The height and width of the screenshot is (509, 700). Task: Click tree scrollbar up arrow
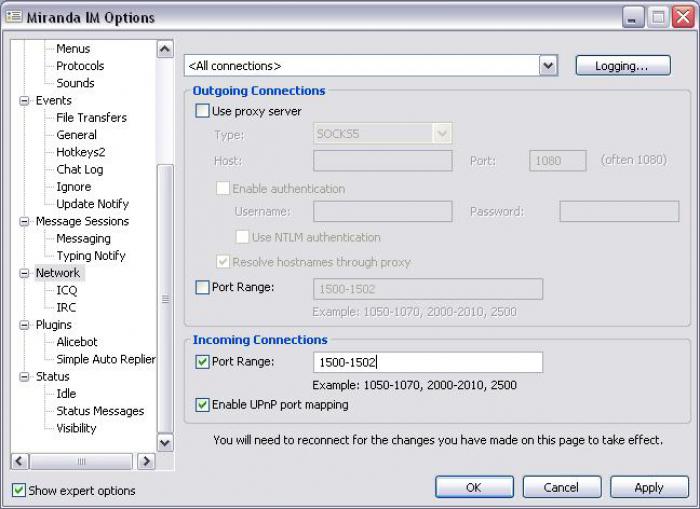(165, 49)
